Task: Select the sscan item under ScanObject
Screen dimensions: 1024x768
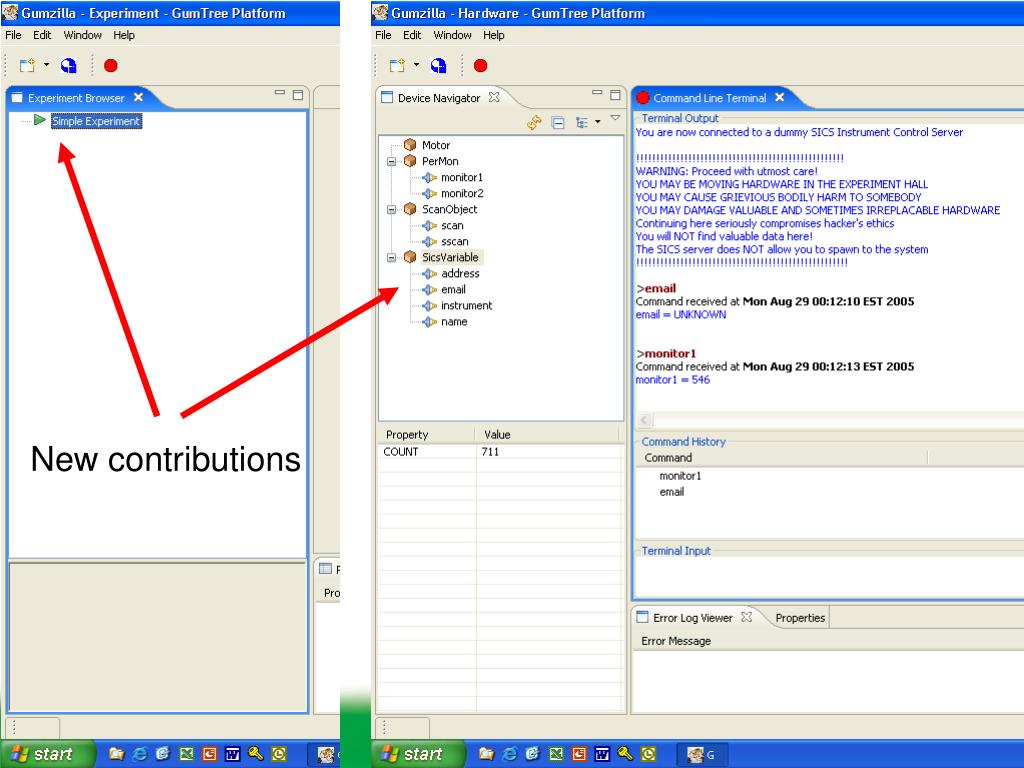Action: [x=455, y=242]
